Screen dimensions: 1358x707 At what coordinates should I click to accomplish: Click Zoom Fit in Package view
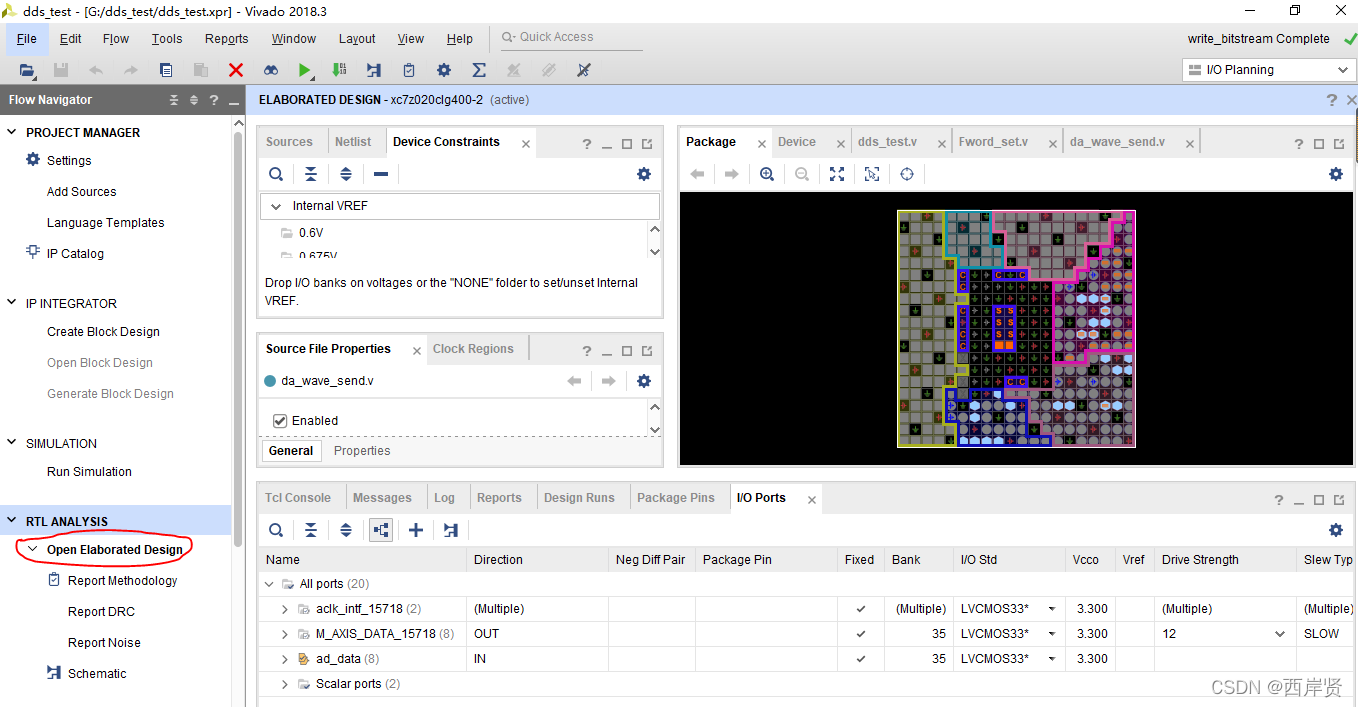[x=837, y=174]
